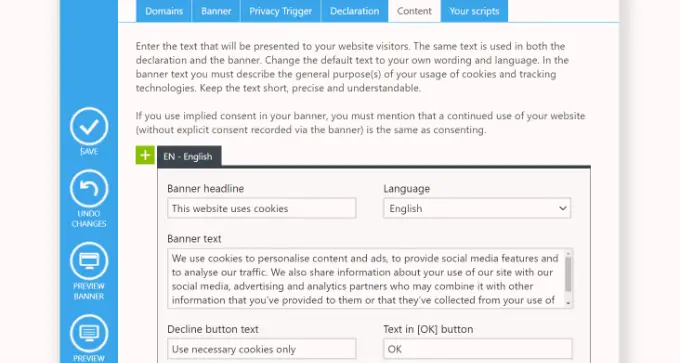Go to the Privacy Trigger tab
This screenshot has width=680, height=363.
pos(281,11)
